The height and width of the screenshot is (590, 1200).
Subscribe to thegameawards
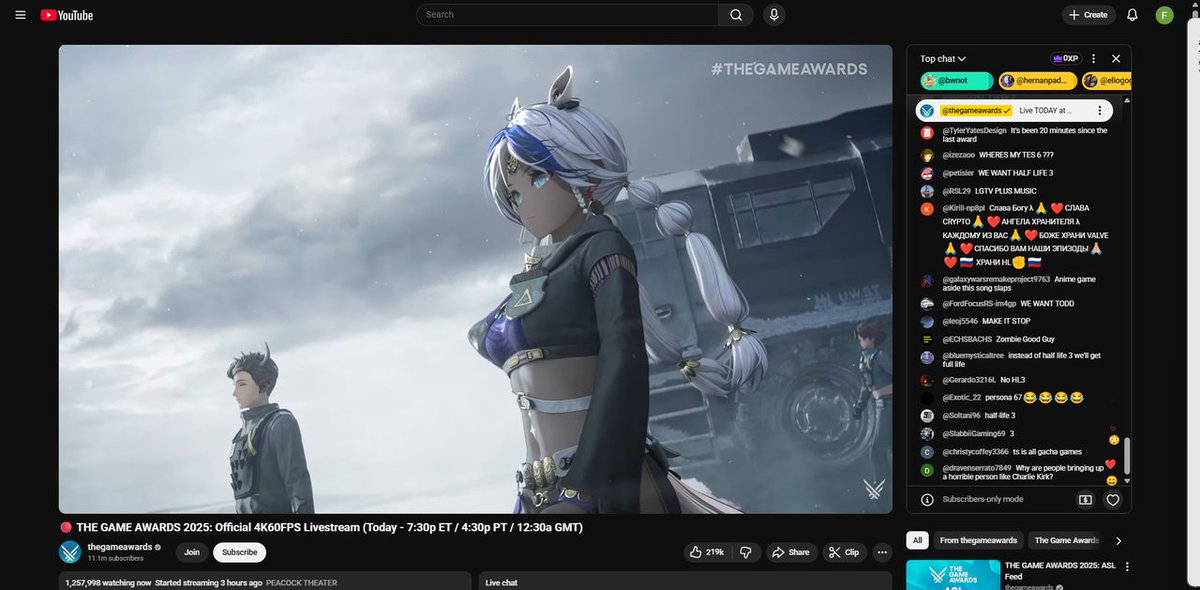coord(239,552)
